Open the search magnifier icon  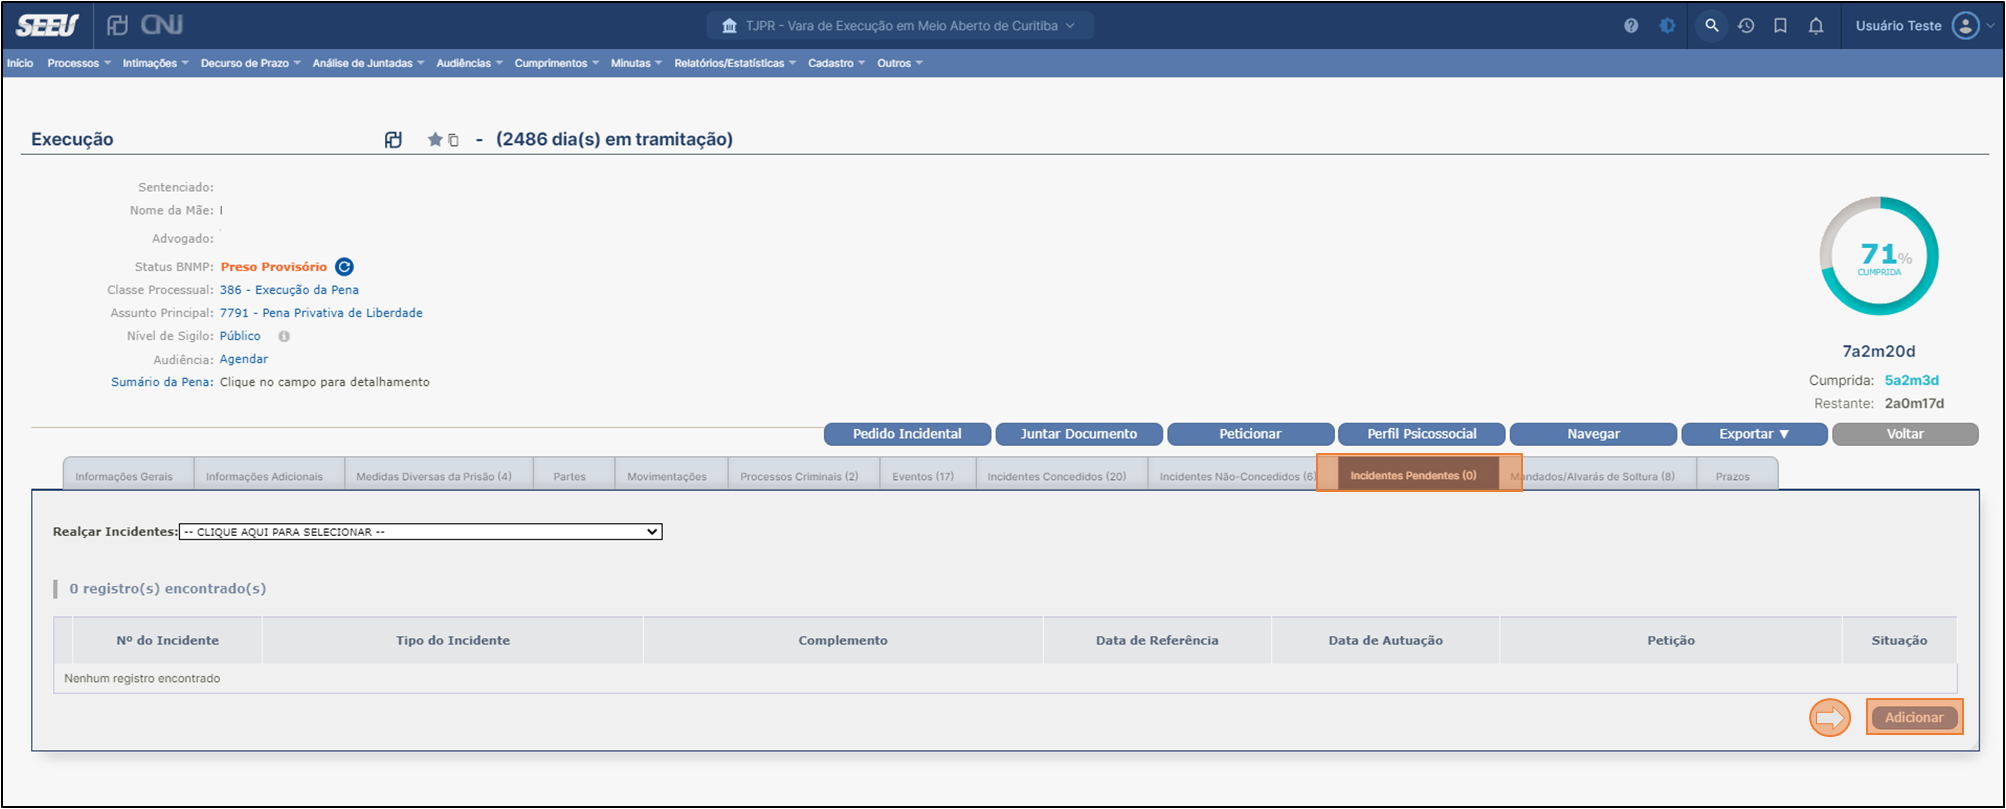[x=1712, y=26]
